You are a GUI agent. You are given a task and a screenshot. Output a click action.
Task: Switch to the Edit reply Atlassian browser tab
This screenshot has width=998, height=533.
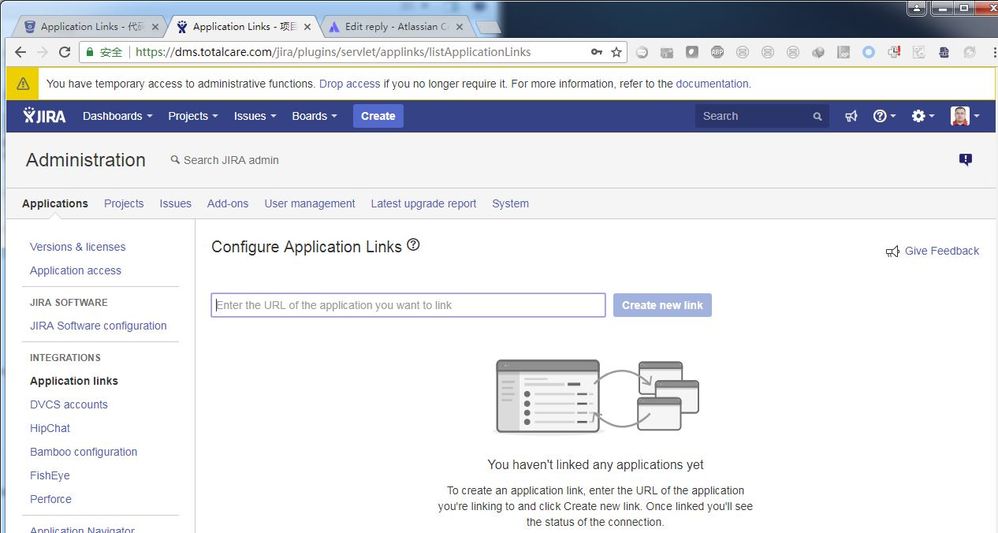pyautogui.click(x=396, y=27)
